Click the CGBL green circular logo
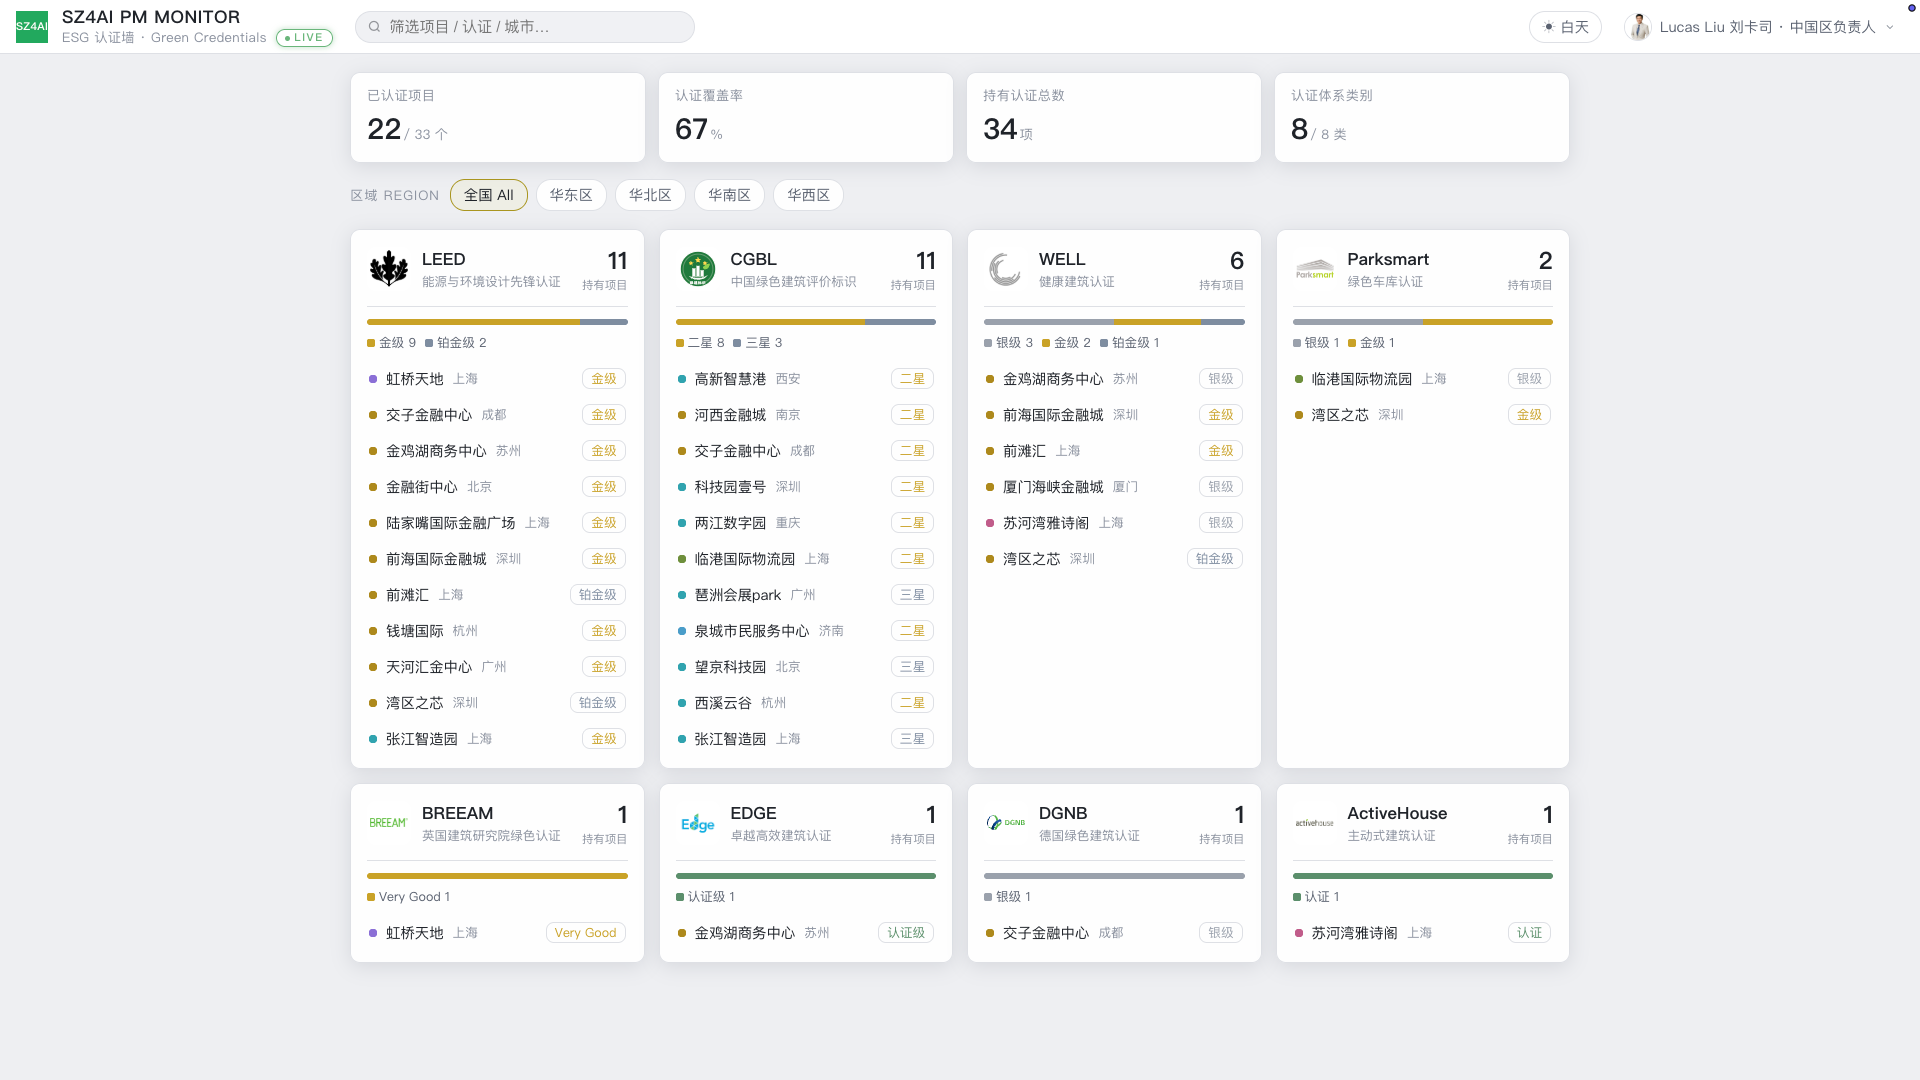The width and height of the screenshot is (1920, 1080). pos(698,269)
